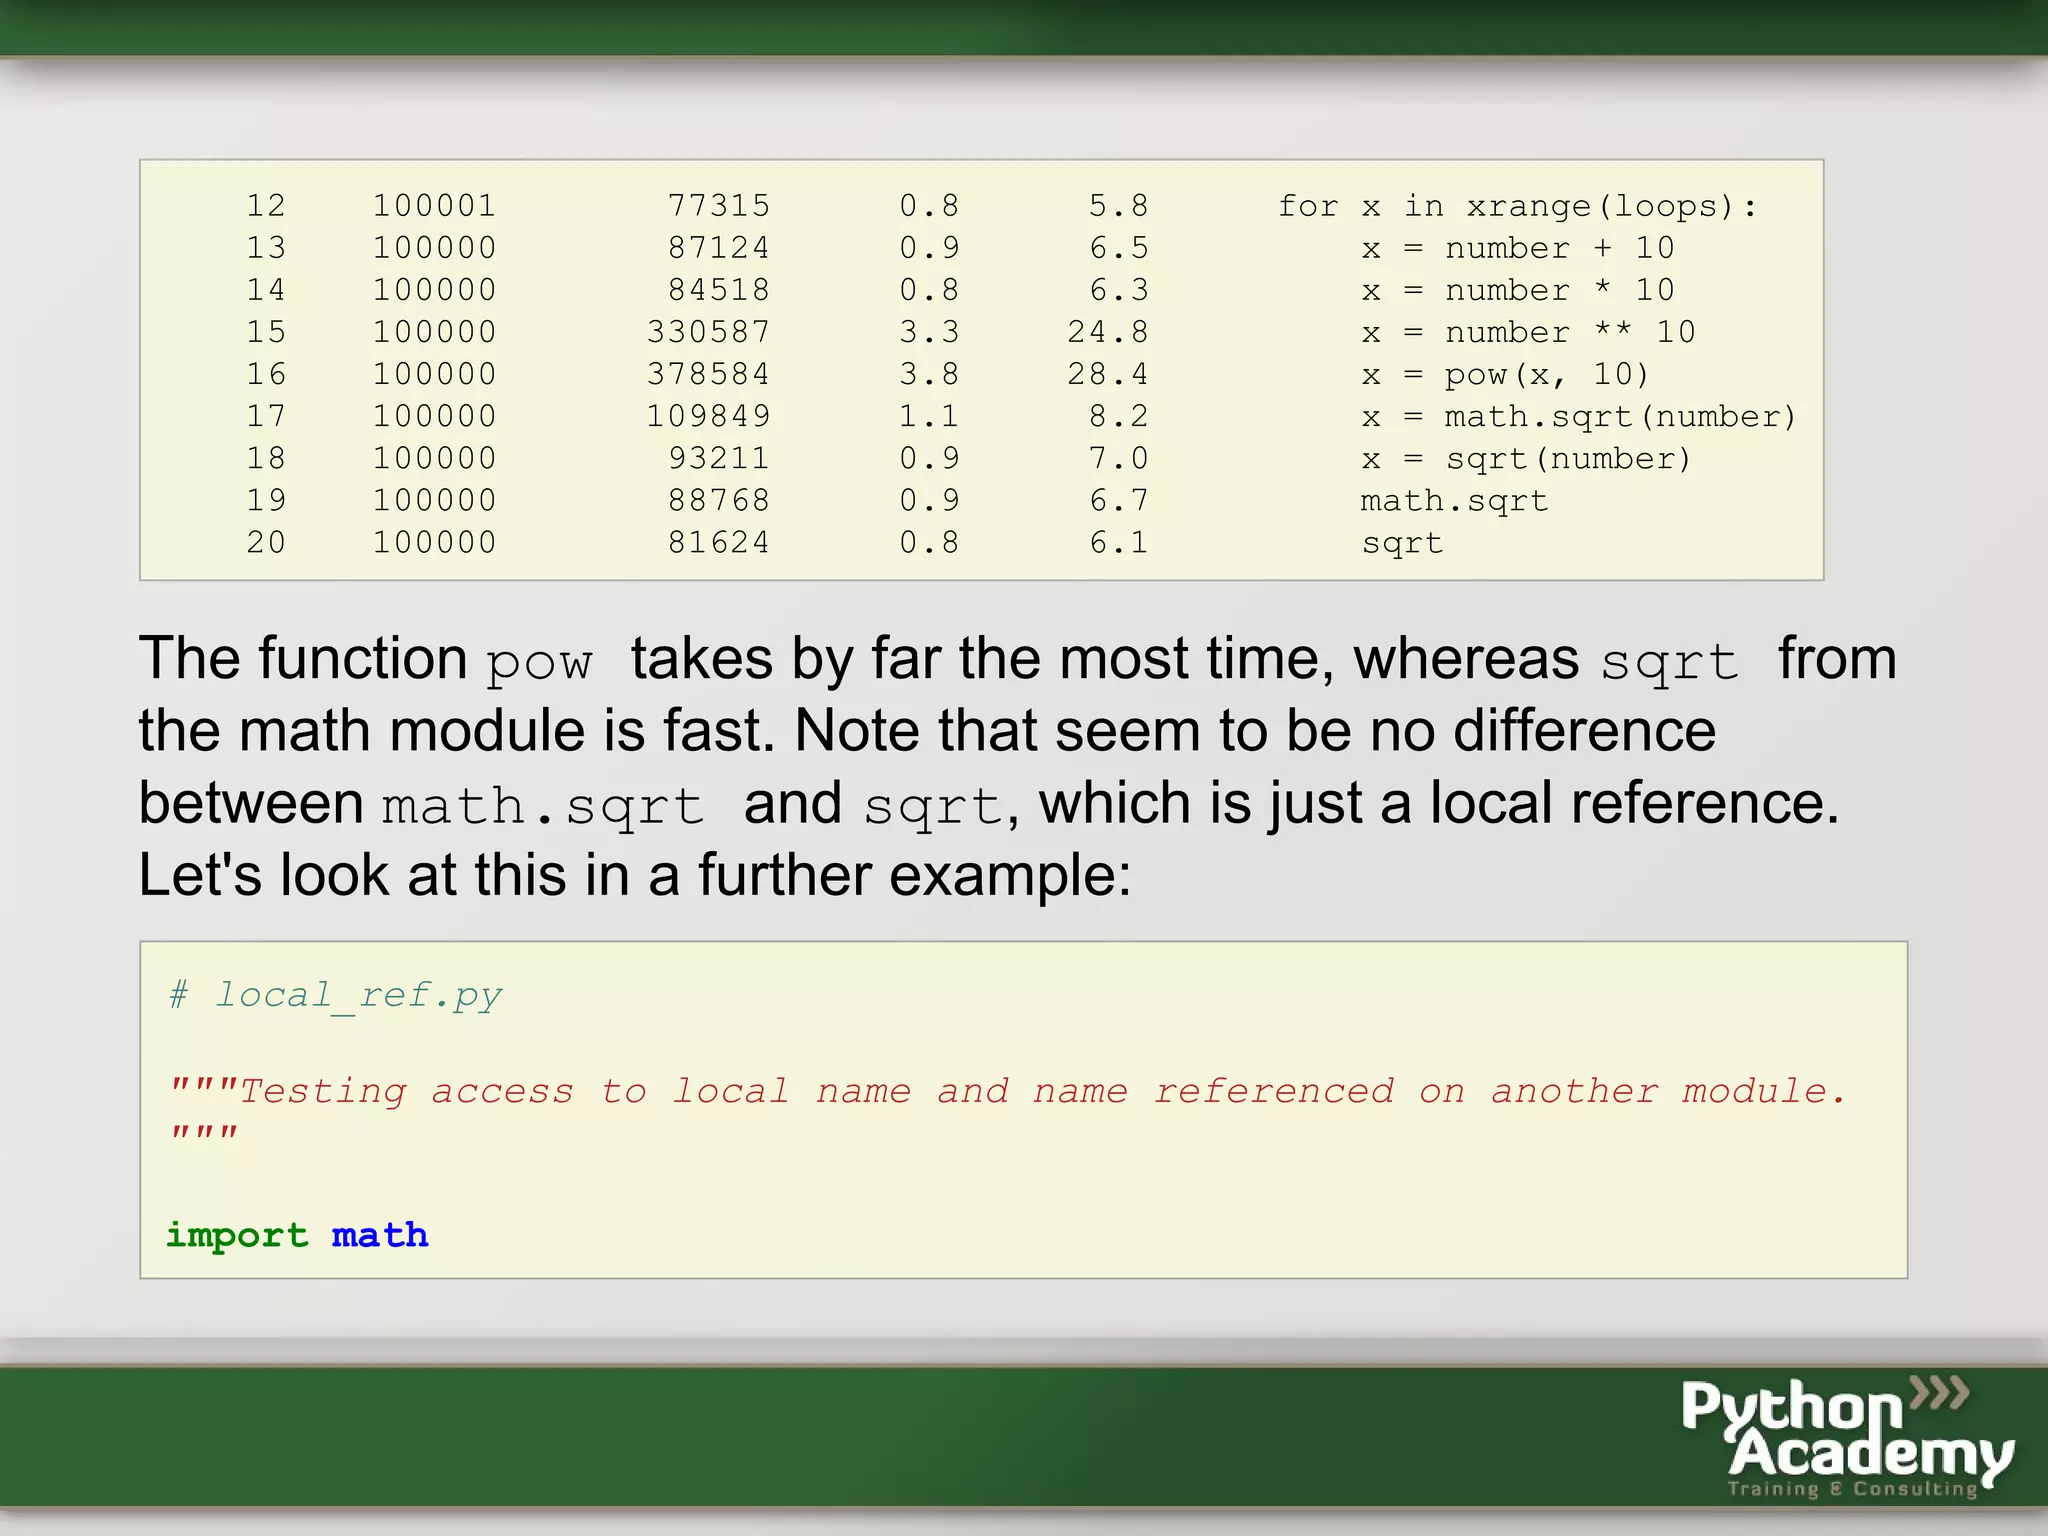2048x1536 pixels.
Task: Click code line 'x = number + 10'
Action: click(x=1517, y=248)
